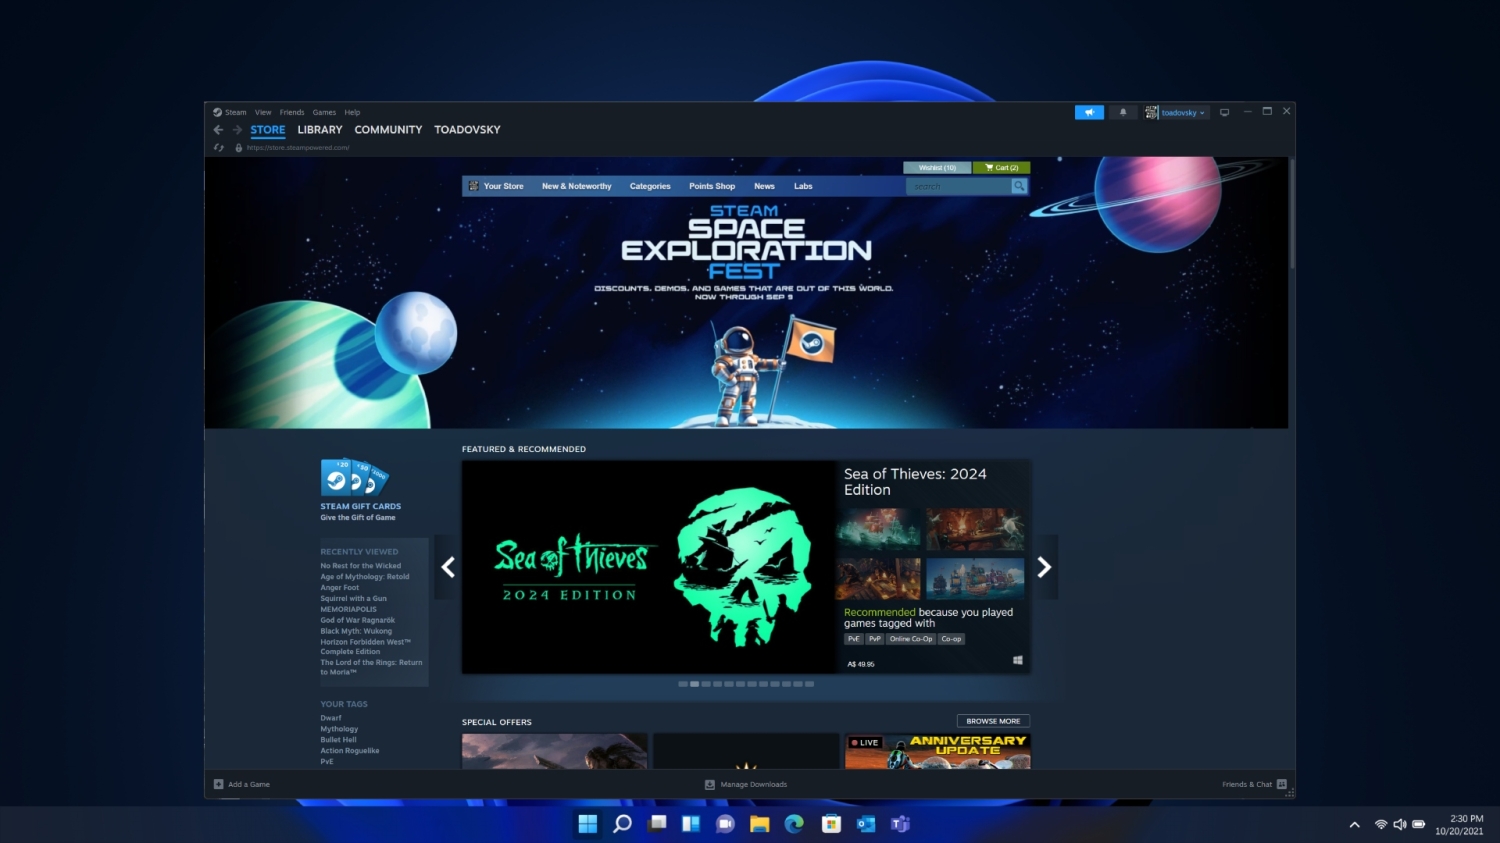This screenshot has width=1500, height=843.
Task: Select the PvE tag under Sea of Thieves
Action: click(852, 638)
